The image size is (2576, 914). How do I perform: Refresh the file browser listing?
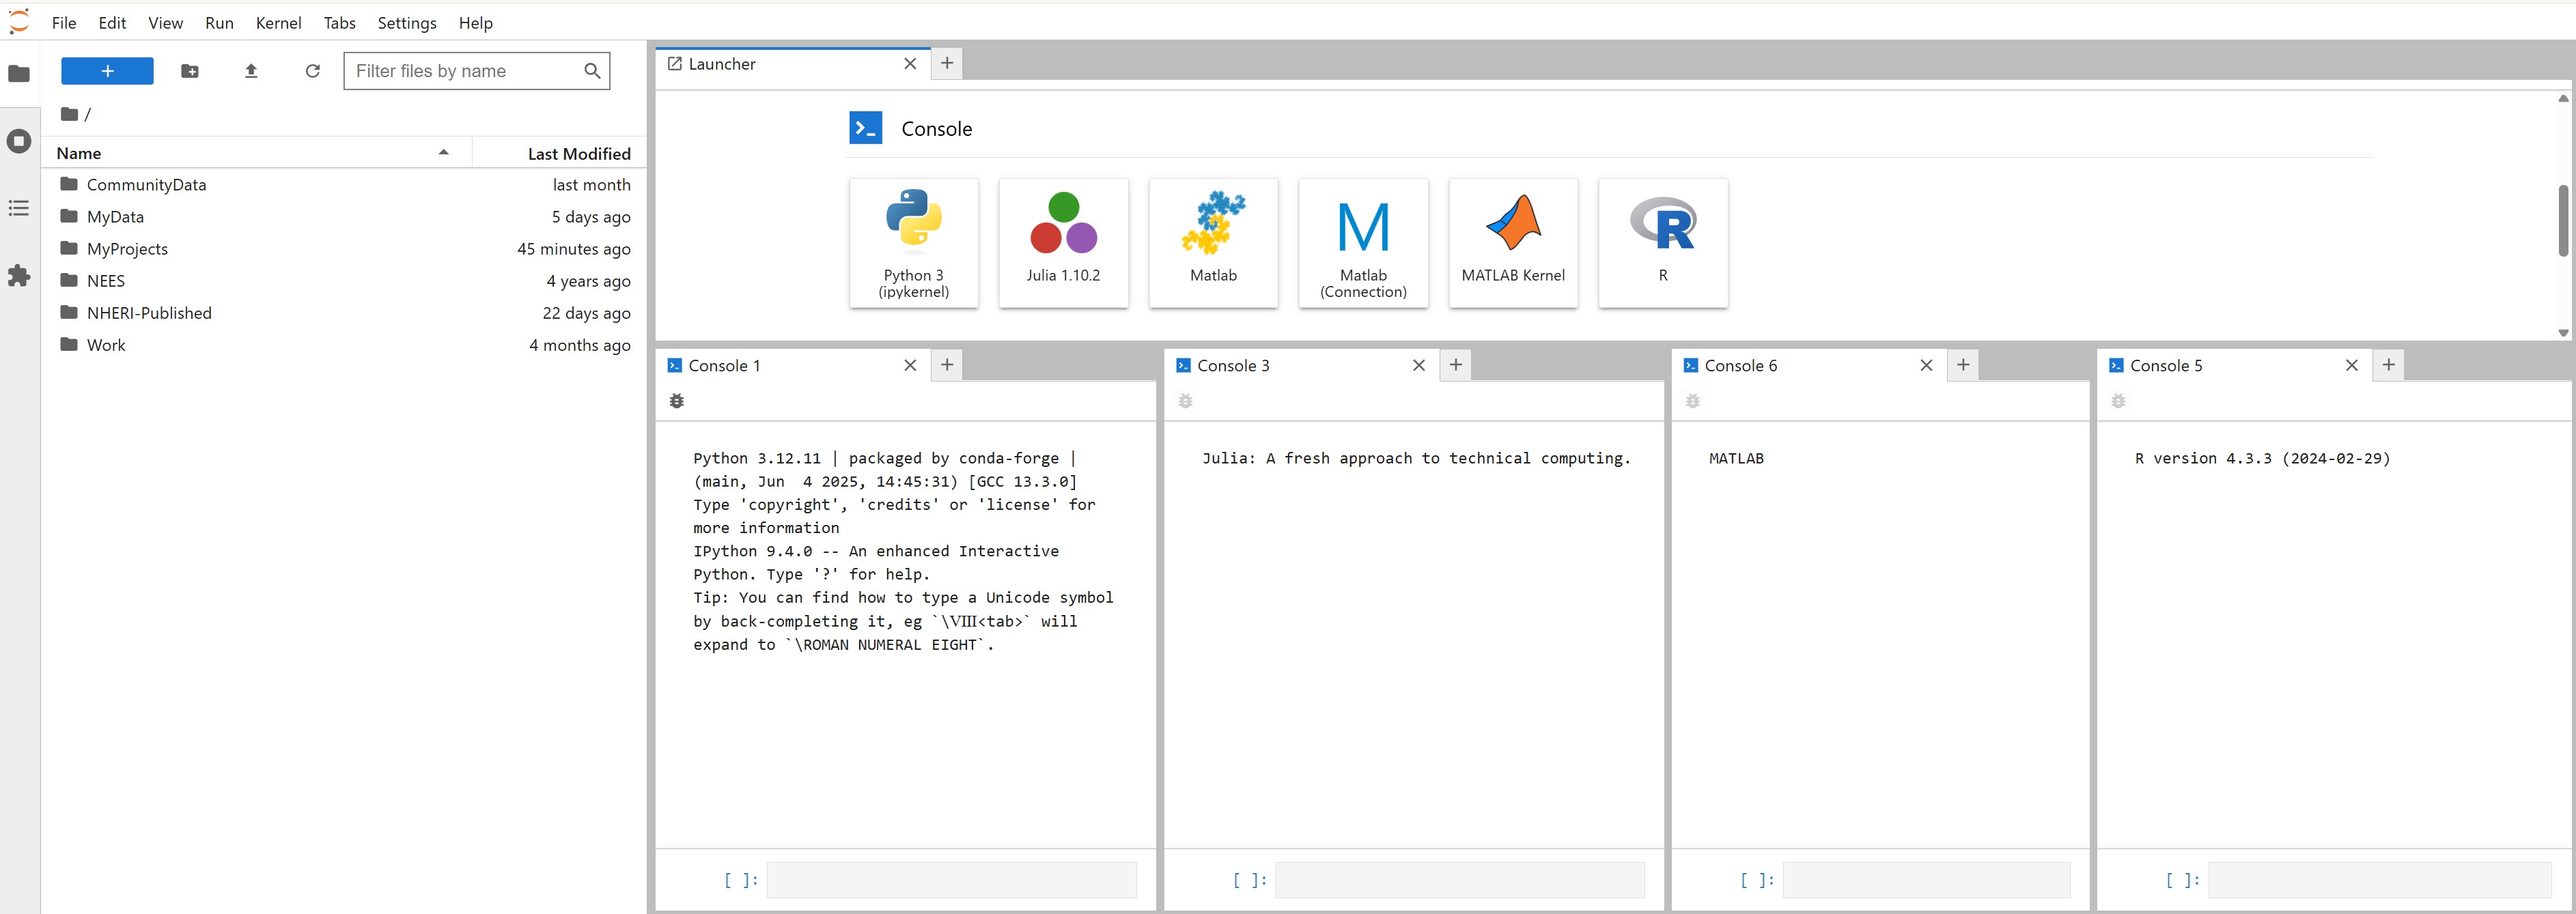pos(313,71)
